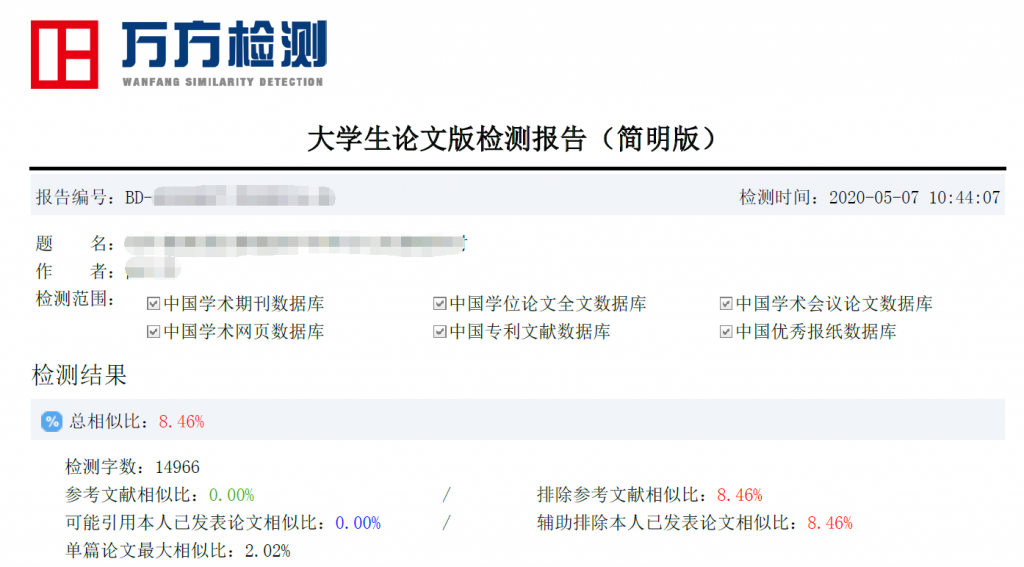The image size is (1024, 567).
Task: Click the 万方检测 brand name text
Action: (x=223, y=45)
